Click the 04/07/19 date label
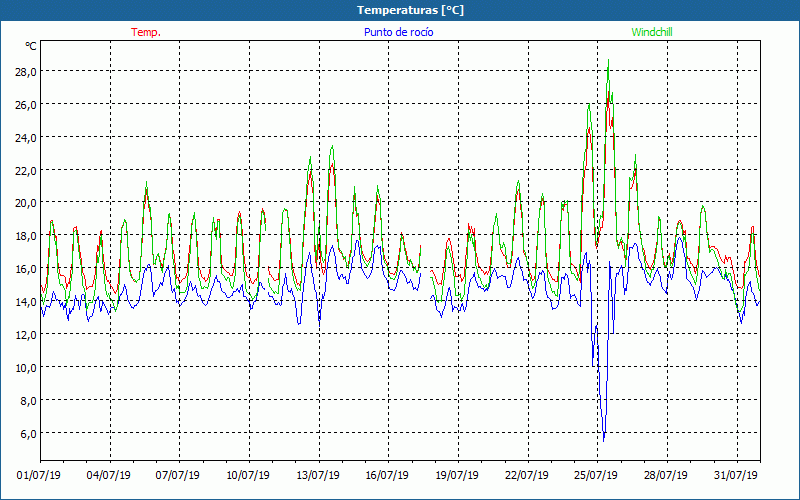 [109, 475]
